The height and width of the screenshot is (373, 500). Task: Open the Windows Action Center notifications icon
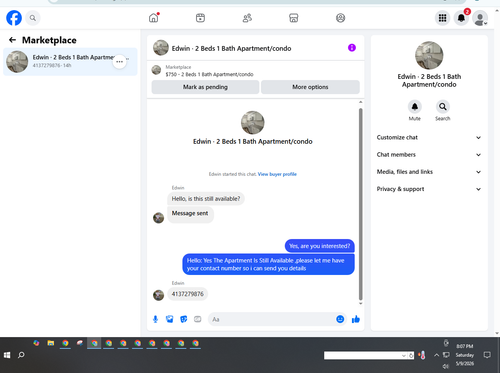[487, 355]
